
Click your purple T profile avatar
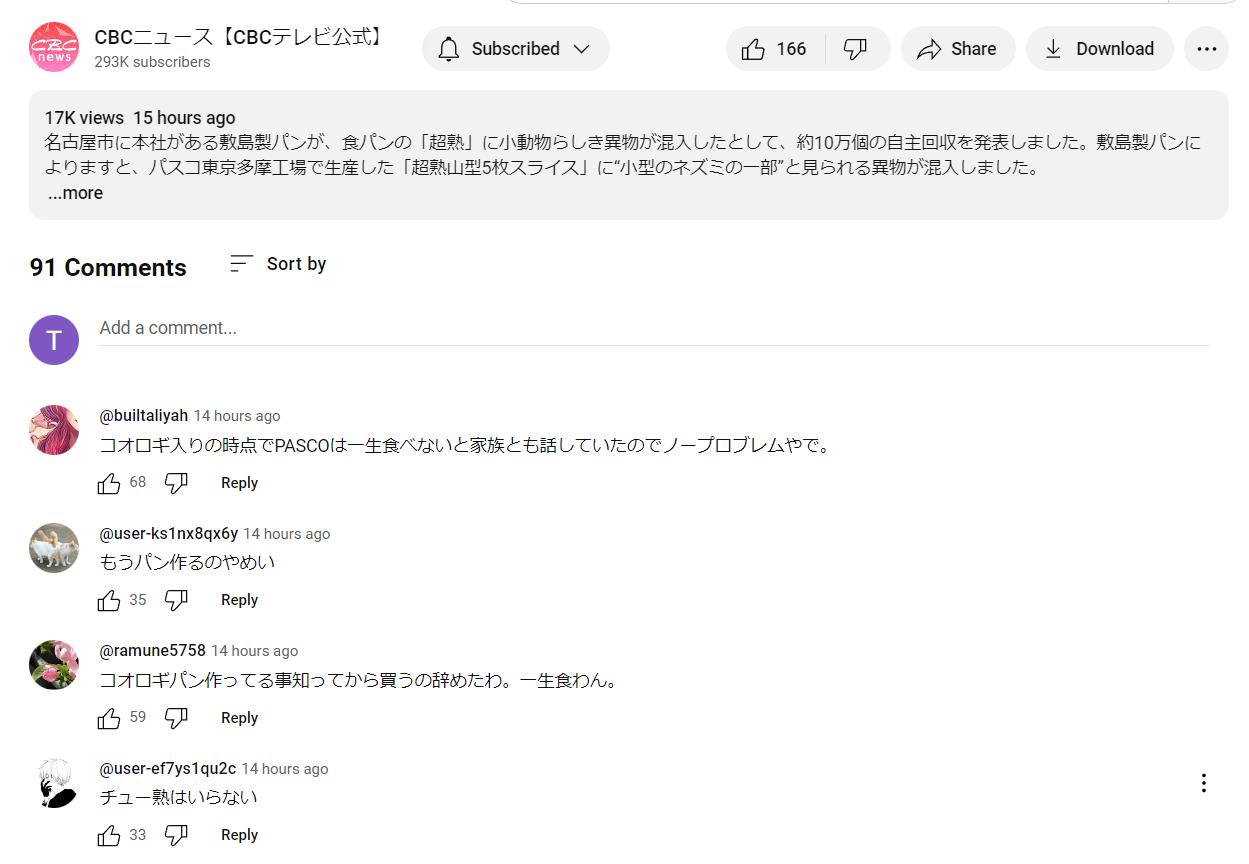[x=54, y=340]
